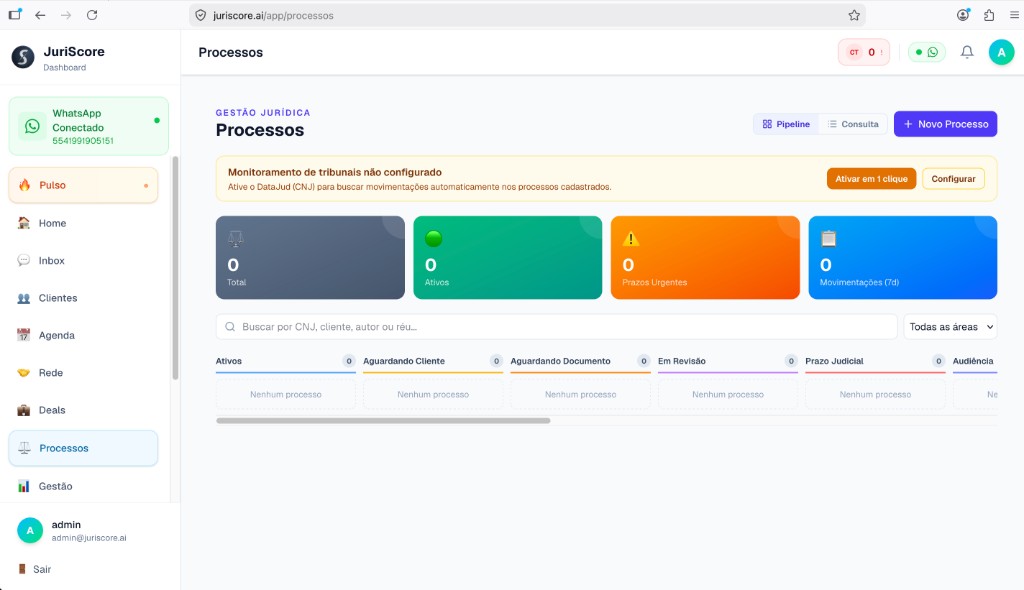1024x590 pixels.
Task: Click the Movimentações (7d) stat card
Action: (x=903, y=257)
